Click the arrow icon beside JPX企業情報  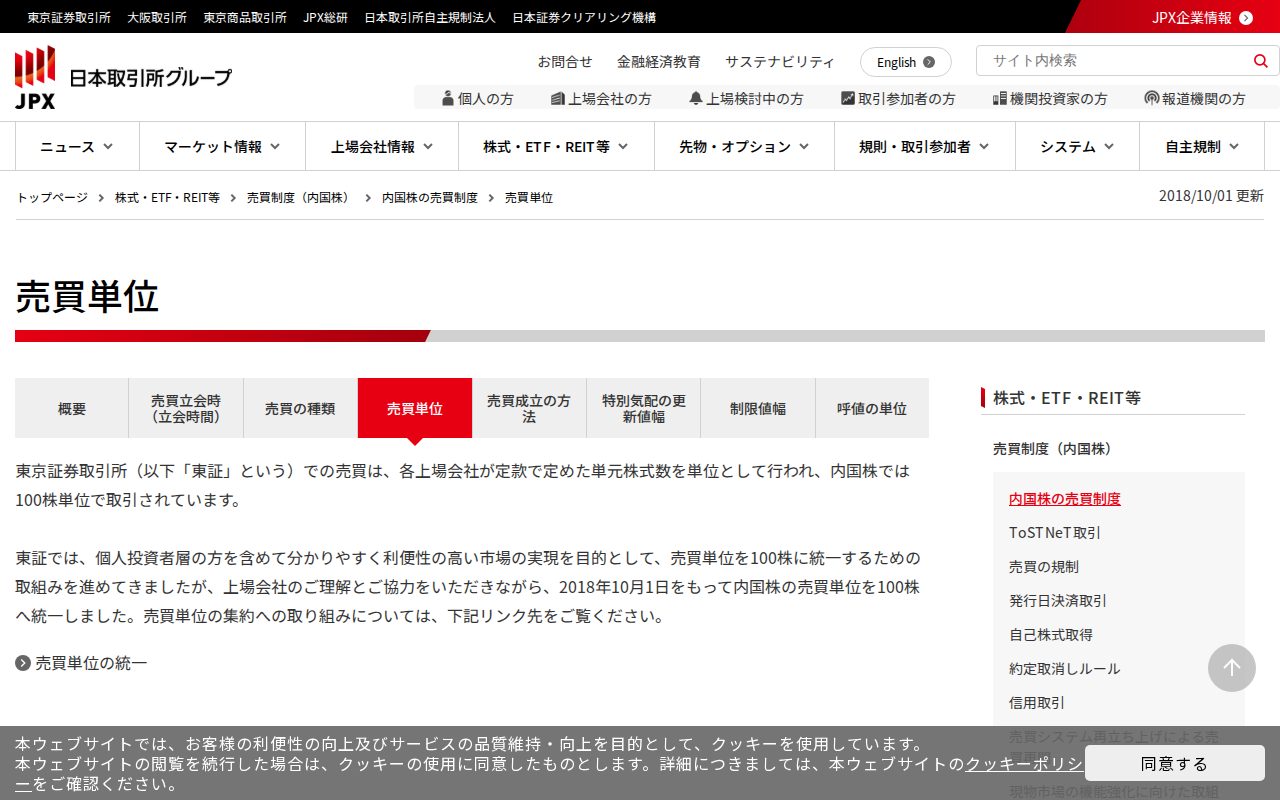(x=1246, y=17)
